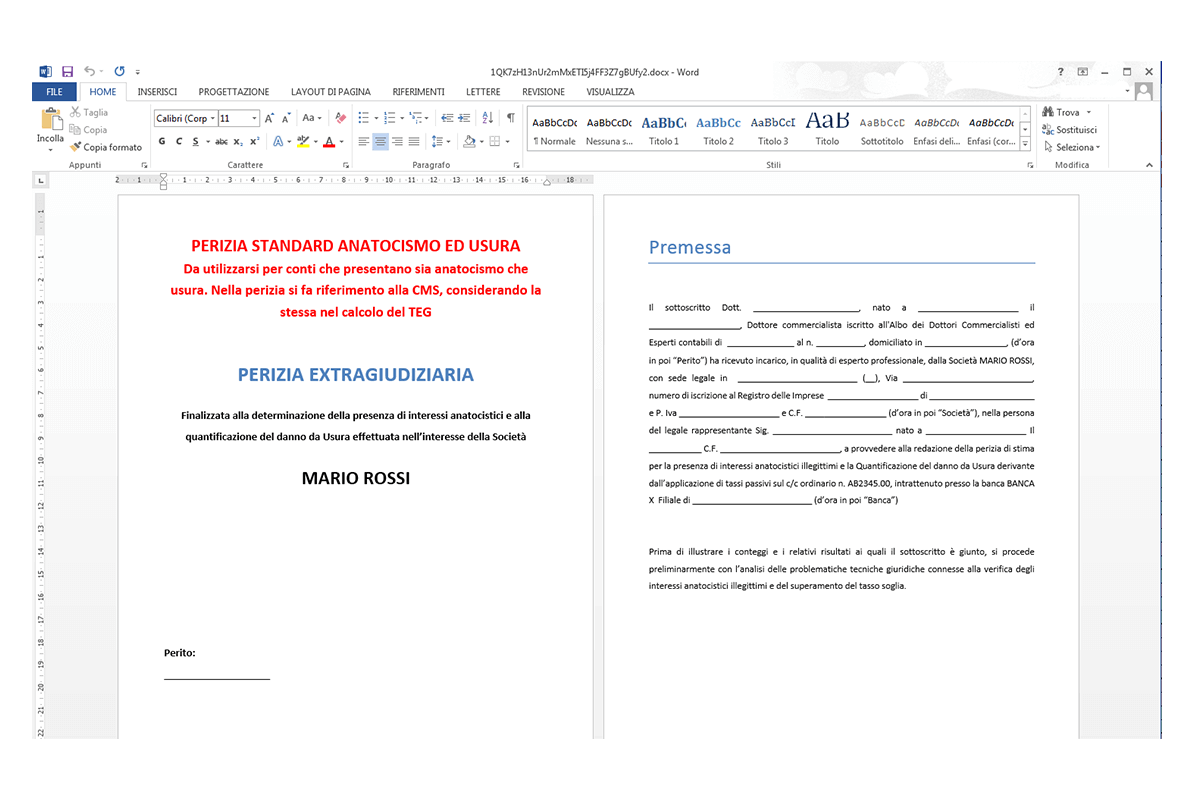Viewport: 1193px width, 800px height.
Task: Apply subscript formatting
Action: coord(238,142)
